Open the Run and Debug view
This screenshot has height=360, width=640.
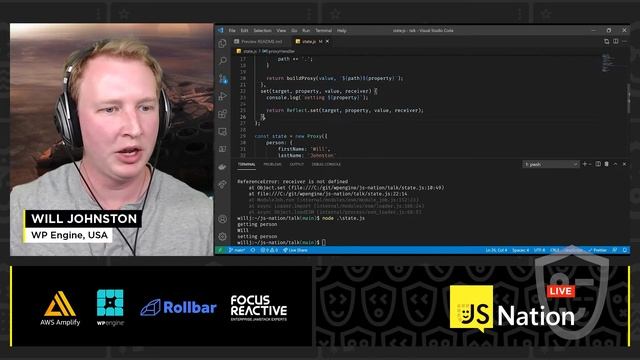tap(222, 96)
